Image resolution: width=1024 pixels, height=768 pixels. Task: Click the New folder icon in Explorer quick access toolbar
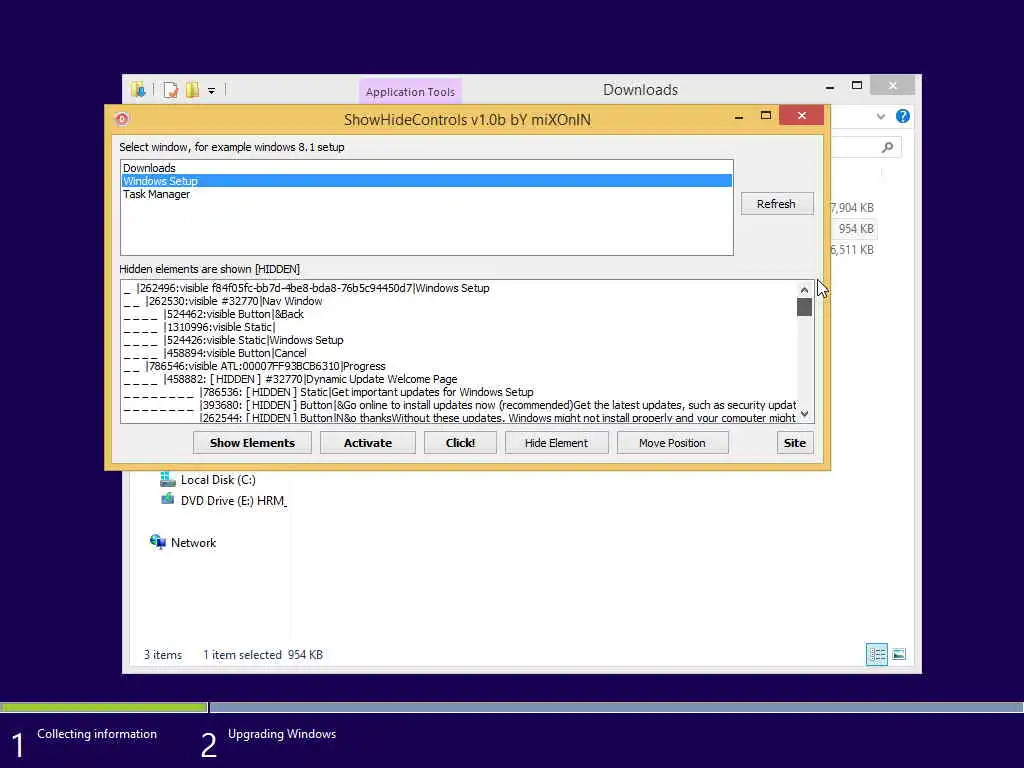coord(192,90)
